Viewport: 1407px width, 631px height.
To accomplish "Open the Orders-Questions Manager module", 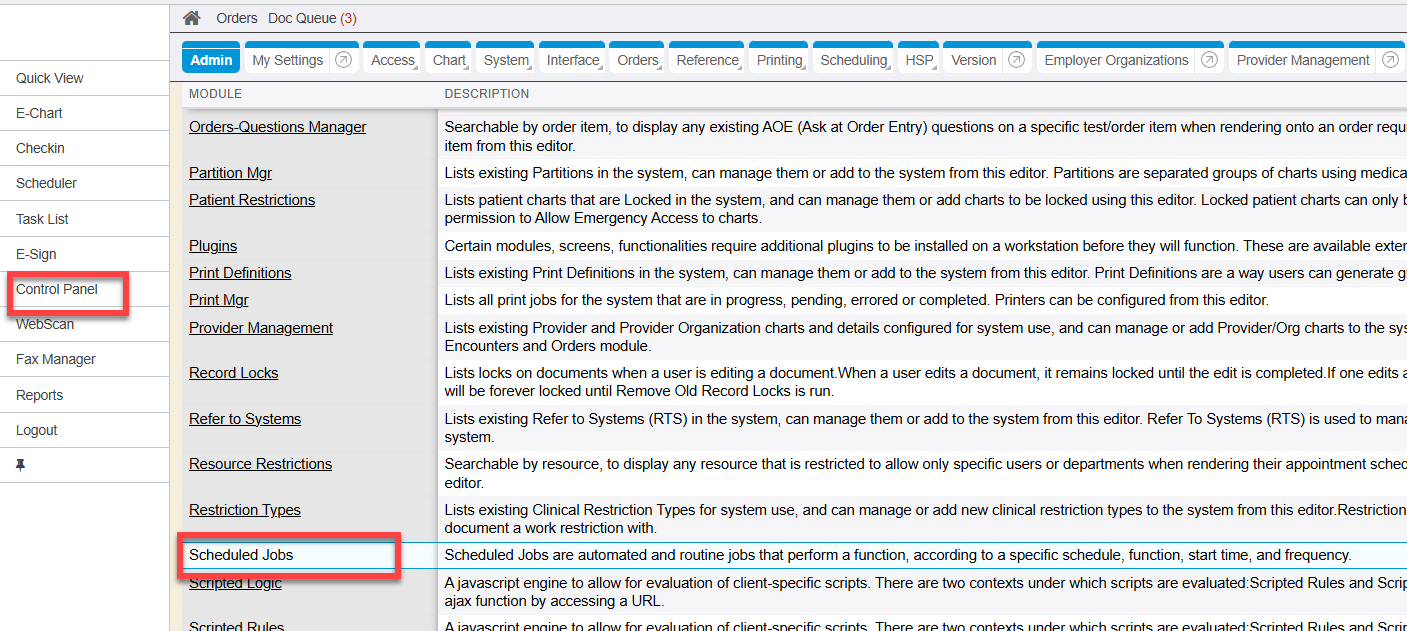I will (x=277, y=127).
